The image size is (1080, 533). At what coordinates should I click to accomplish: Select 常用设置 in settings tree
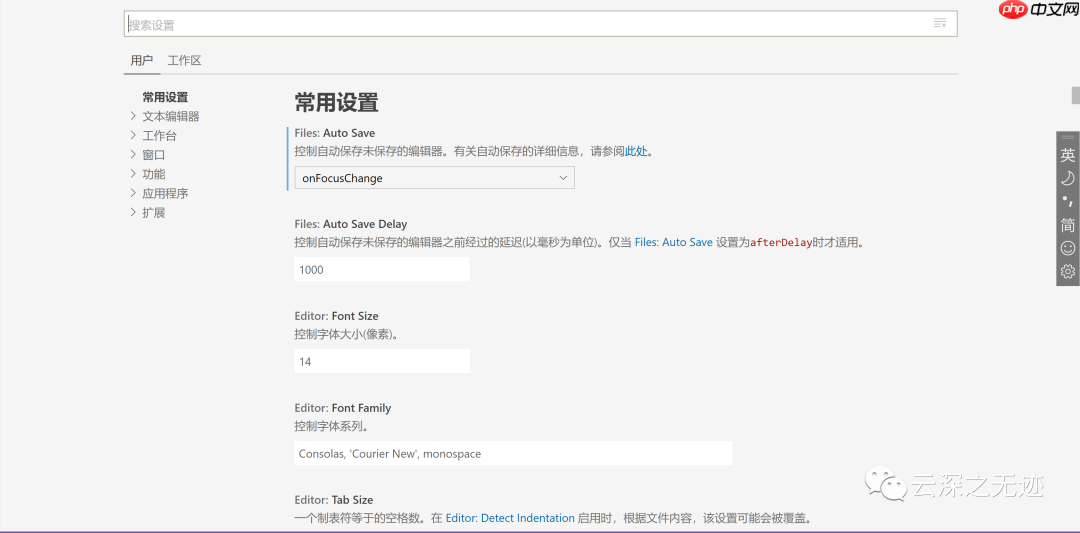point(165,97)
